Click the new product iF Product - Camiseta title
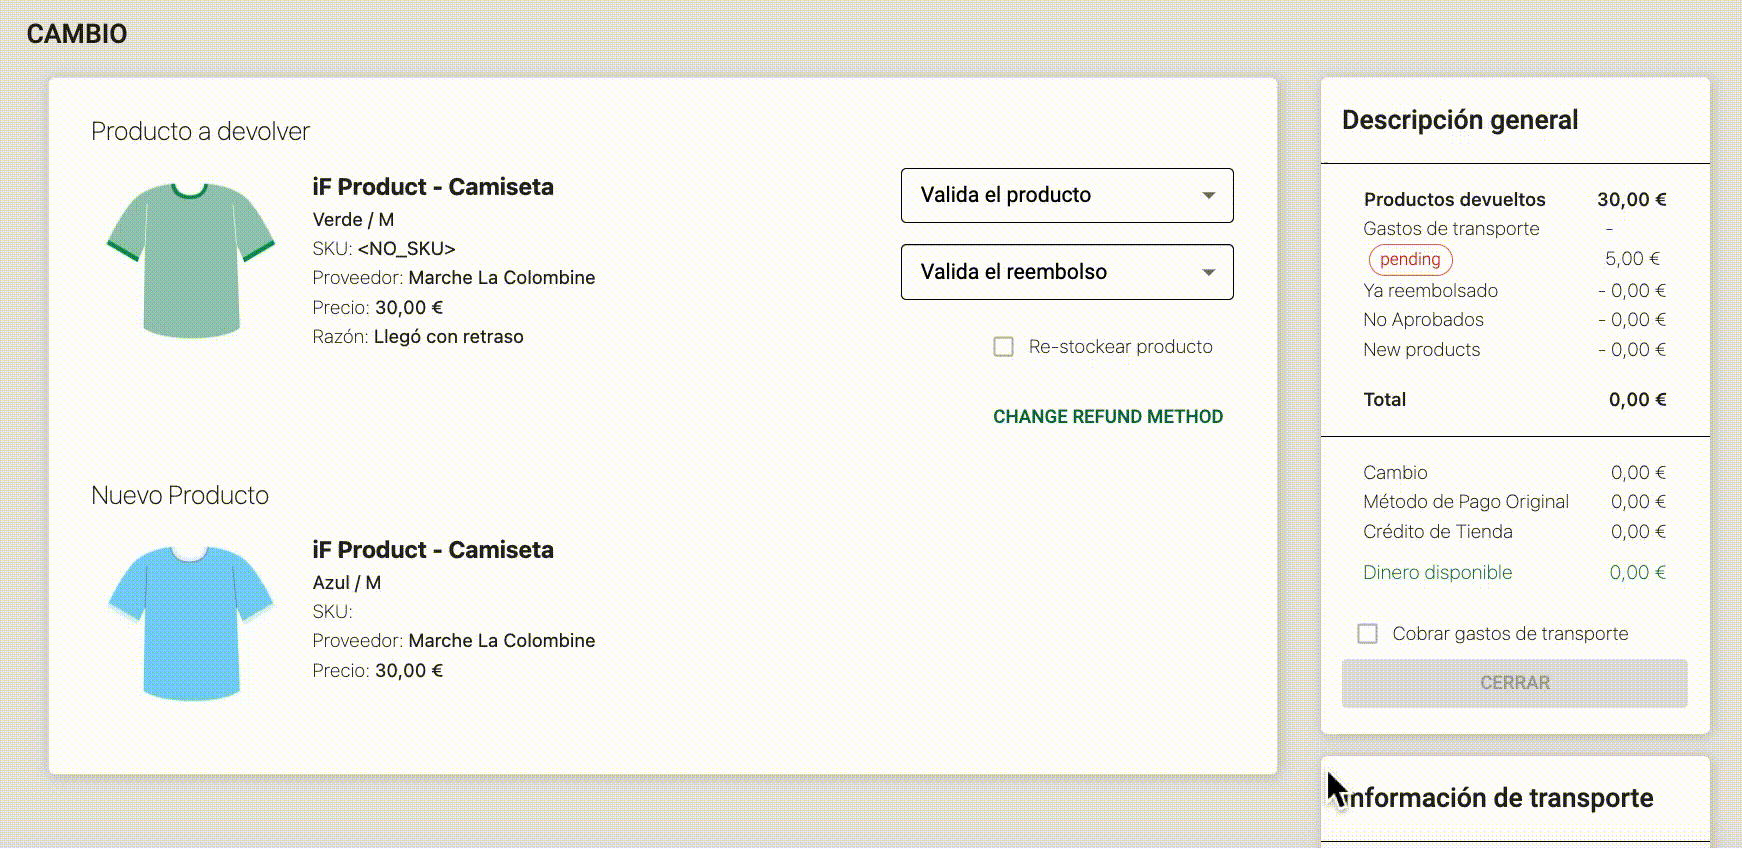Viewport: 1742px width, 848px height. click(433, 550)
